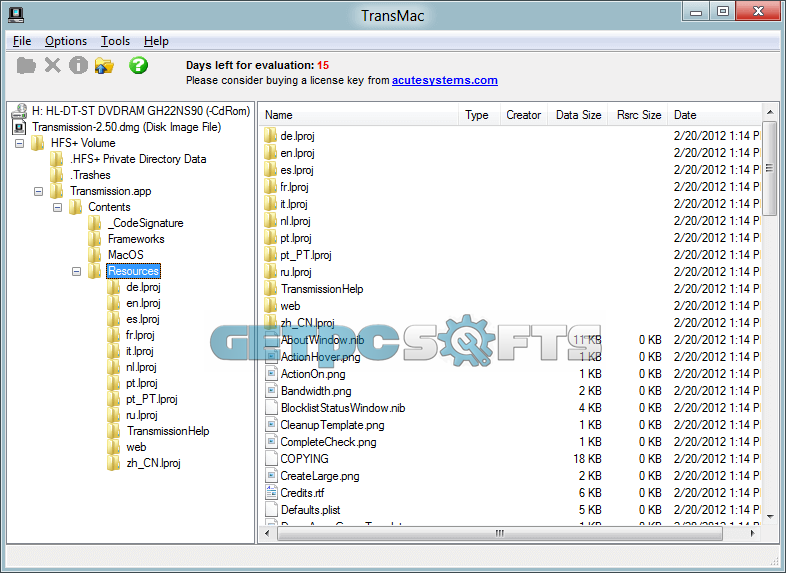Select zh_CN.lproj in the folder tree
This screenshot has width=786, height=573.
[x=153, y=463]
